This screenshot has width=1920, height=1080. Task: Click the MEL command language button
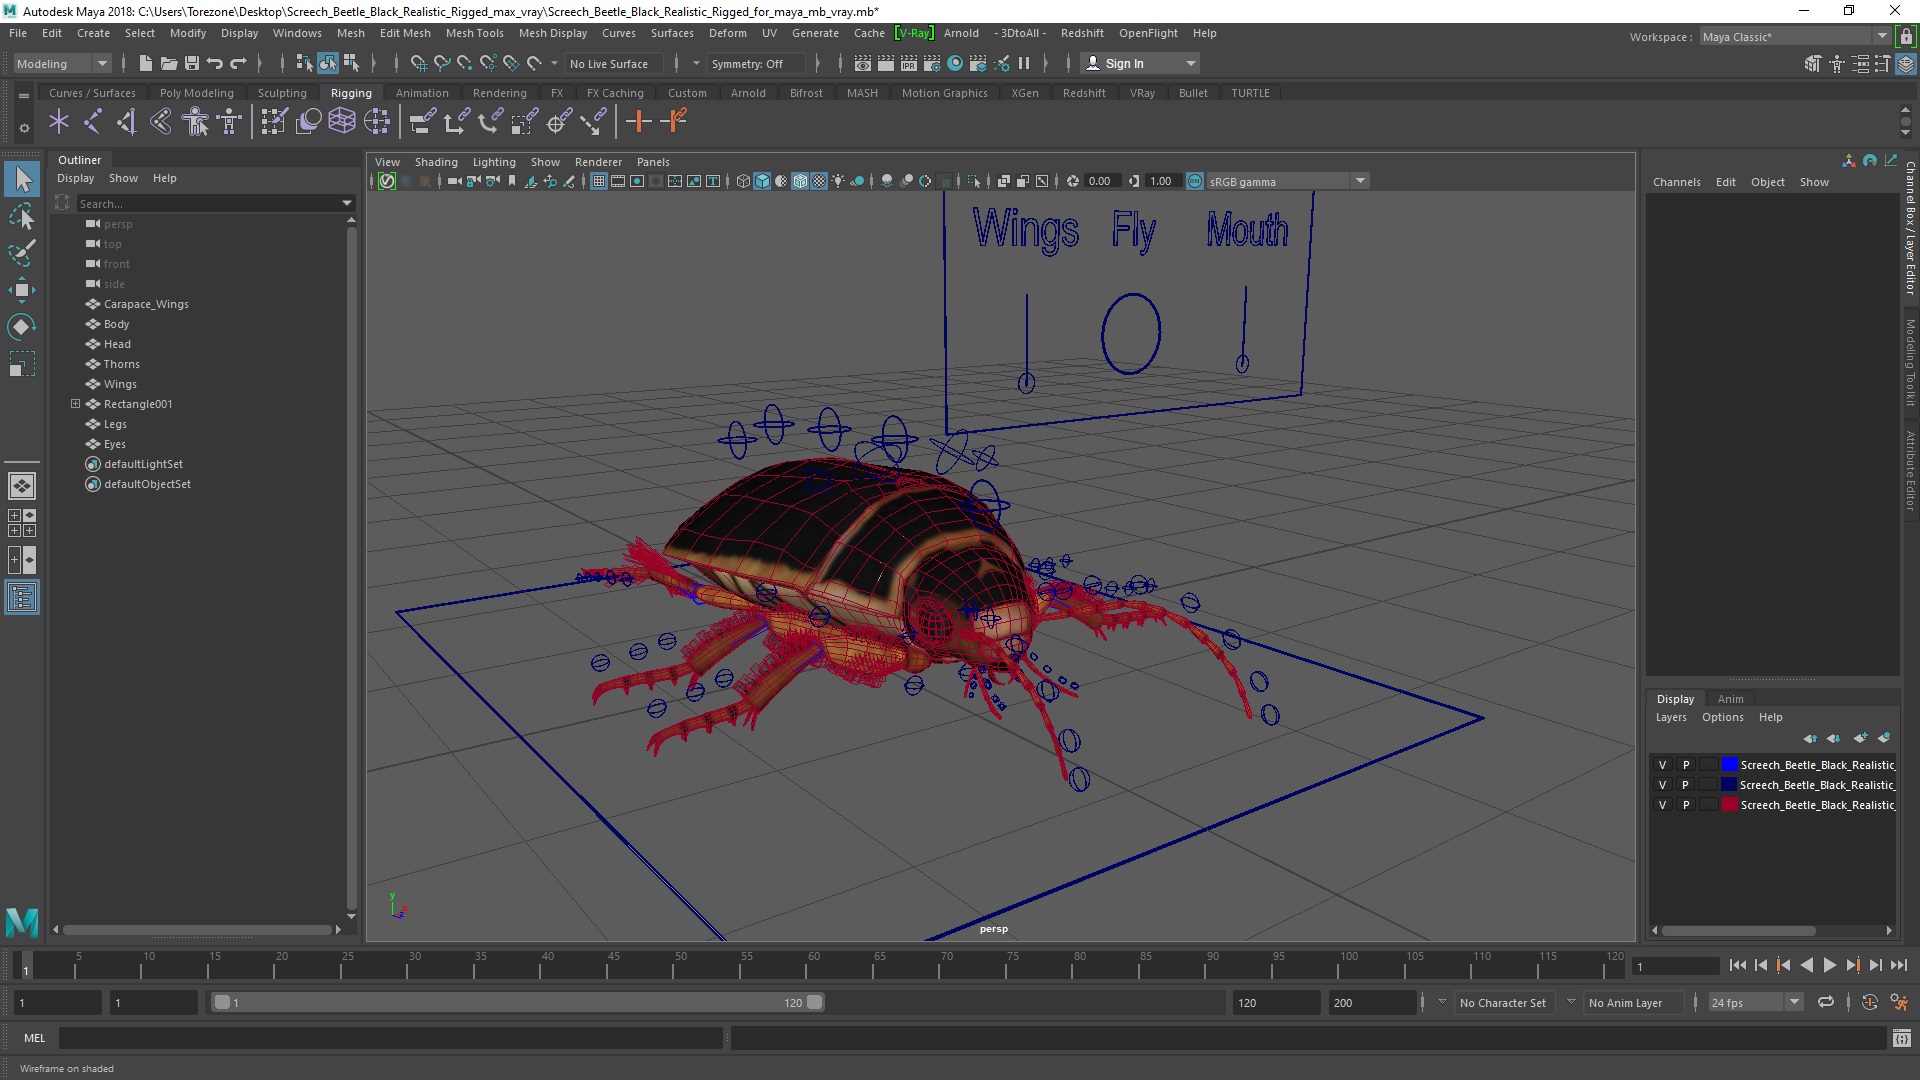pos(34,1038)
